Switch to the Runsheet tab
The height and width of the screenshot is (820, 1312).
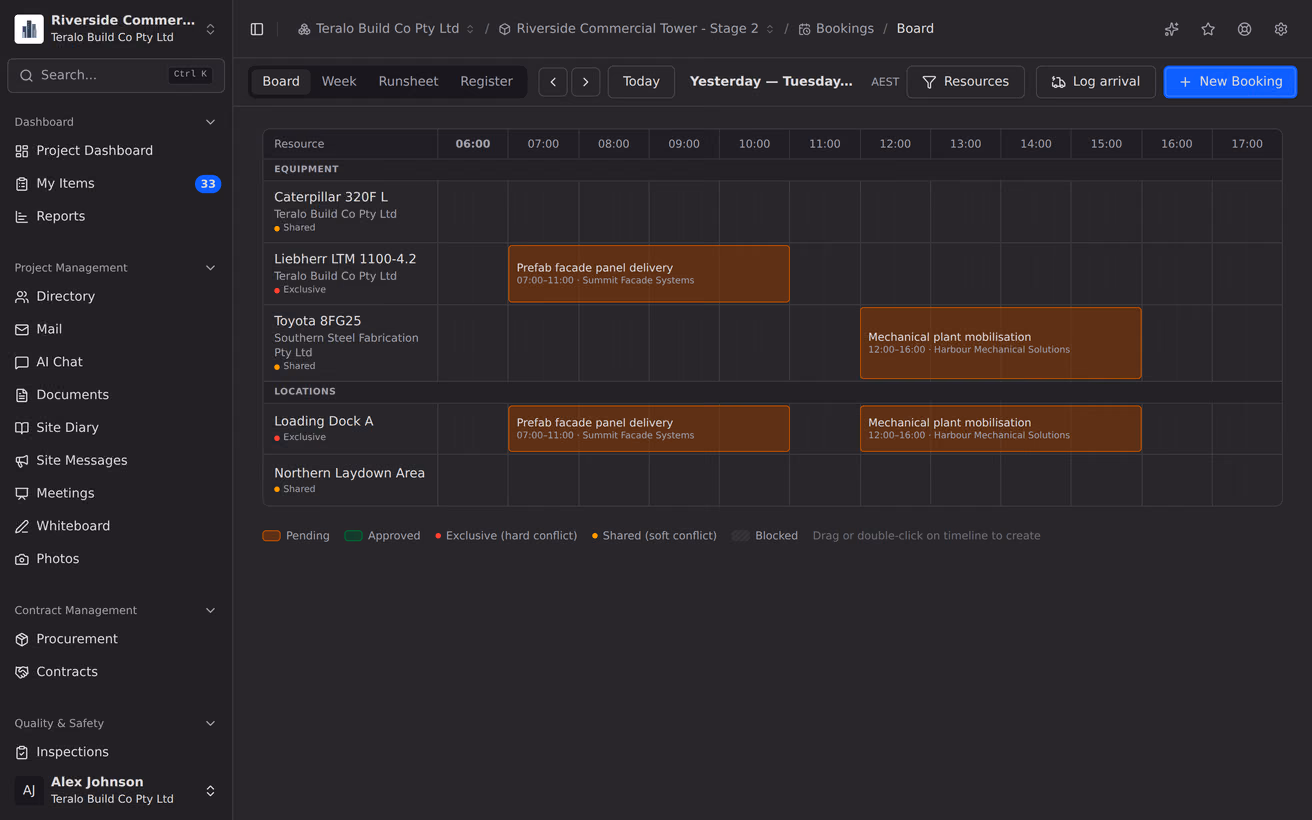tap(408, 82)
